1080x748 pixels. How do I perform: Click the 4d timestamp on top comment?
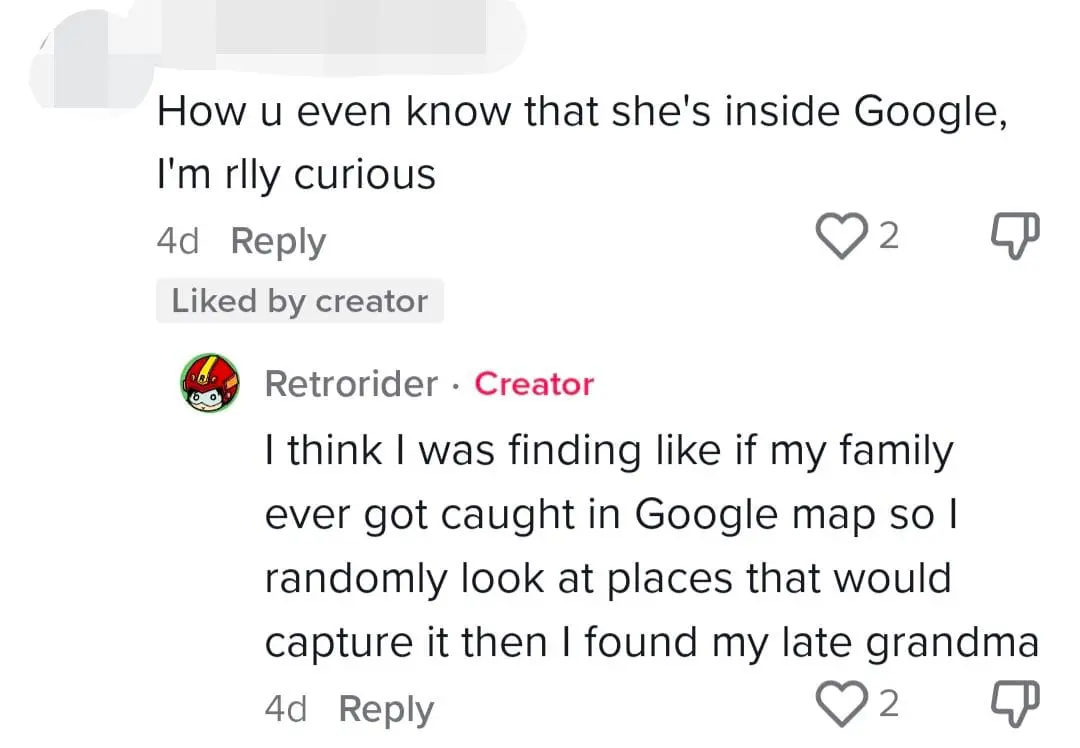pos(178,241)
